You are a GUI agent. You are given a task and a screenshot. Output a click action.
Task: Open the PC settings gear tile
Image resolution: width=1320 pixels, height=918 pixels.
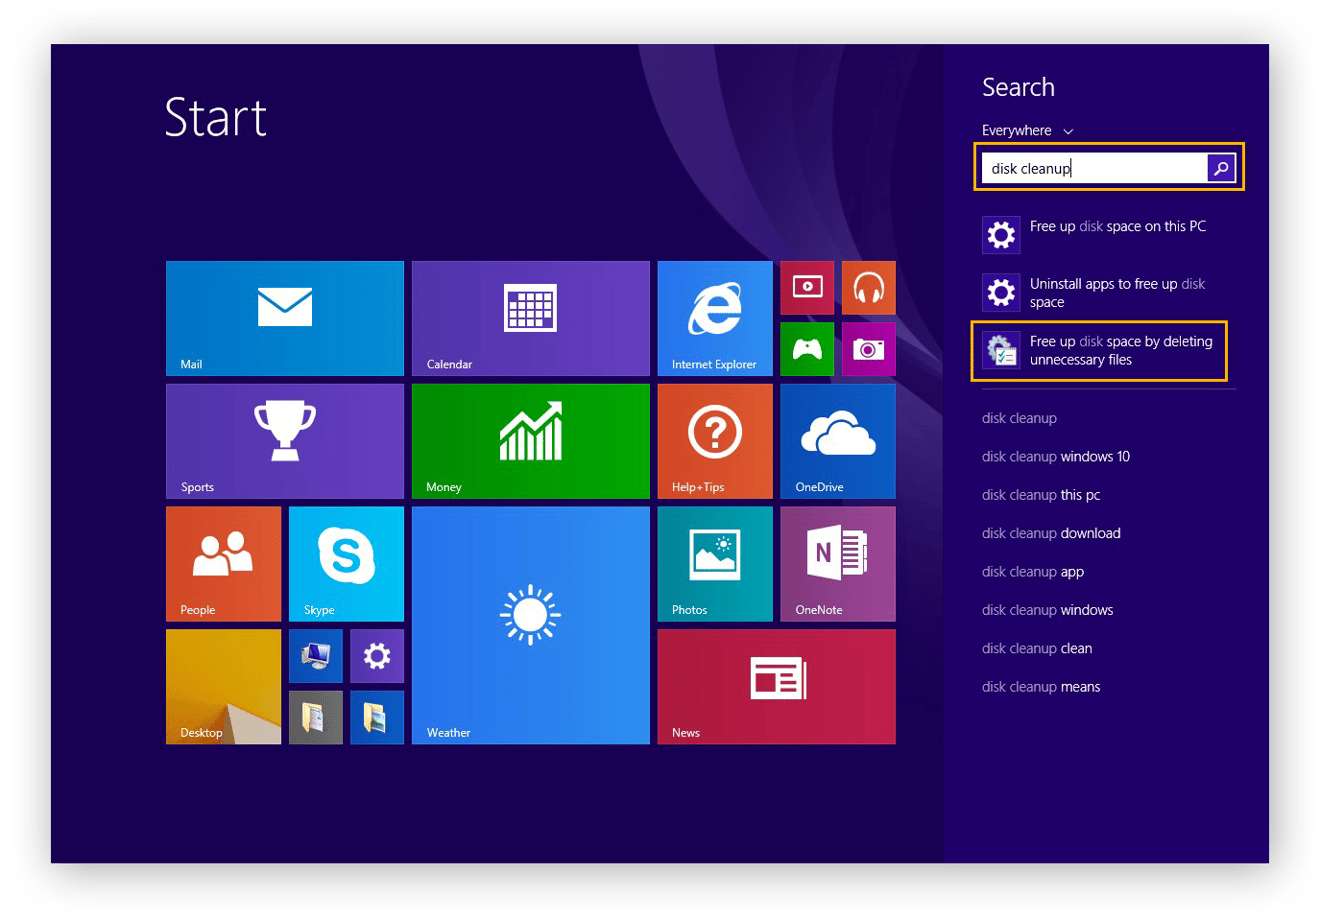376,656
